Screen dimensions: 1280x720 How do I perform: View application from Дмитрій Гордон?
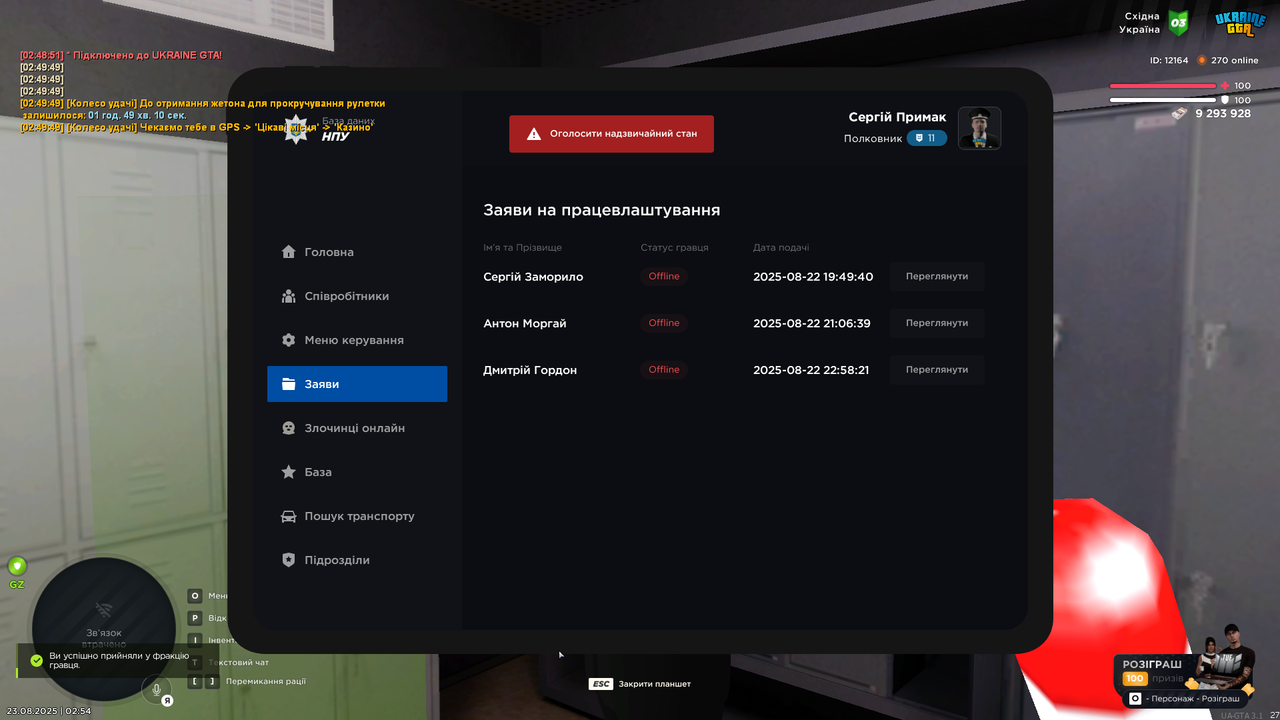click(937, 370)
